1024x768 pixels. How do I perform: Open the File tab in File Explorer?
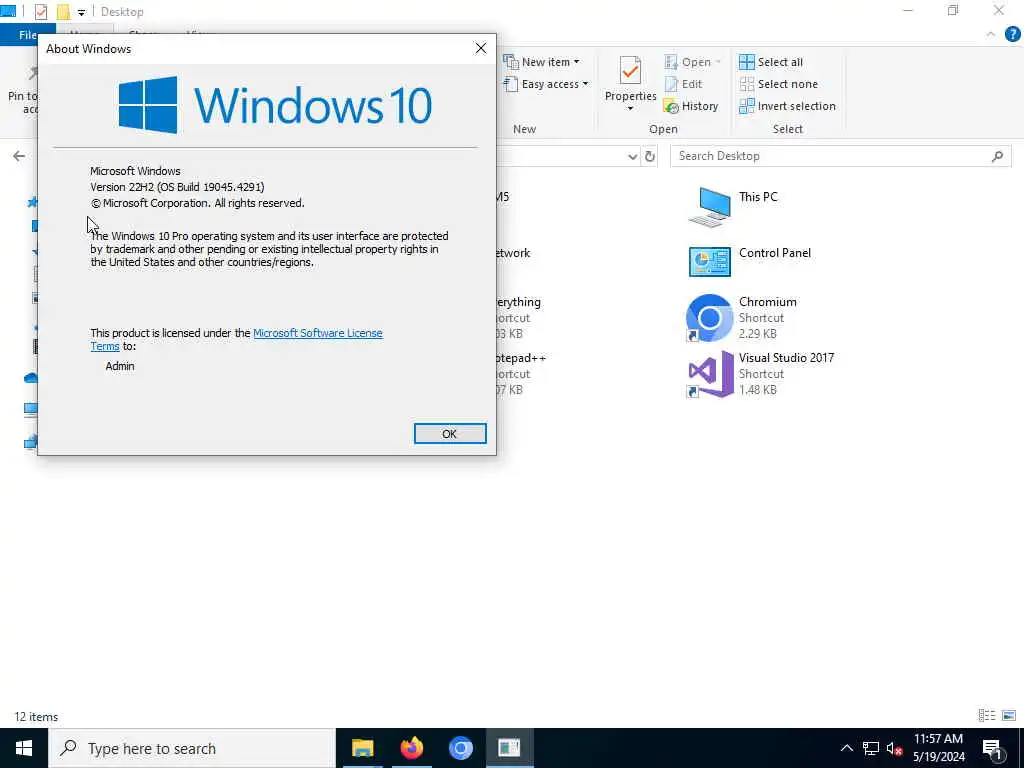click(27, 35)
